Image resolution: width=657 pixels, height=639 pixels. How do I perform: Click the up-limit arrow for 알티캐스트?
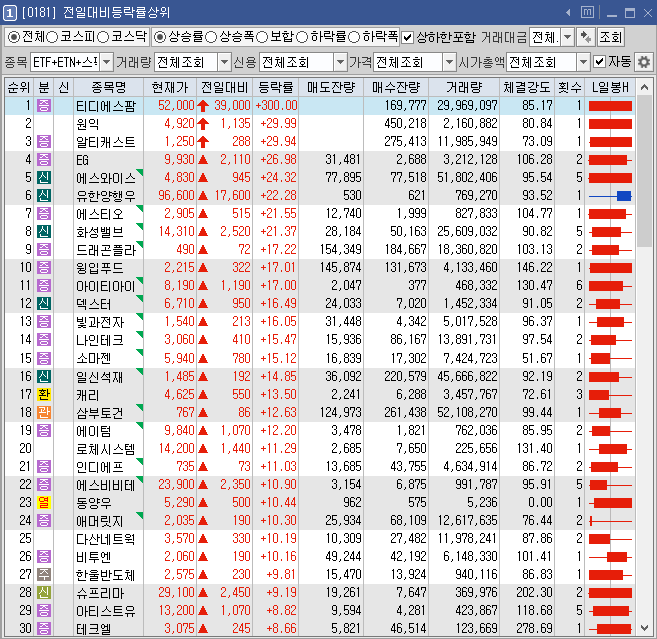[x=203, y=142]
